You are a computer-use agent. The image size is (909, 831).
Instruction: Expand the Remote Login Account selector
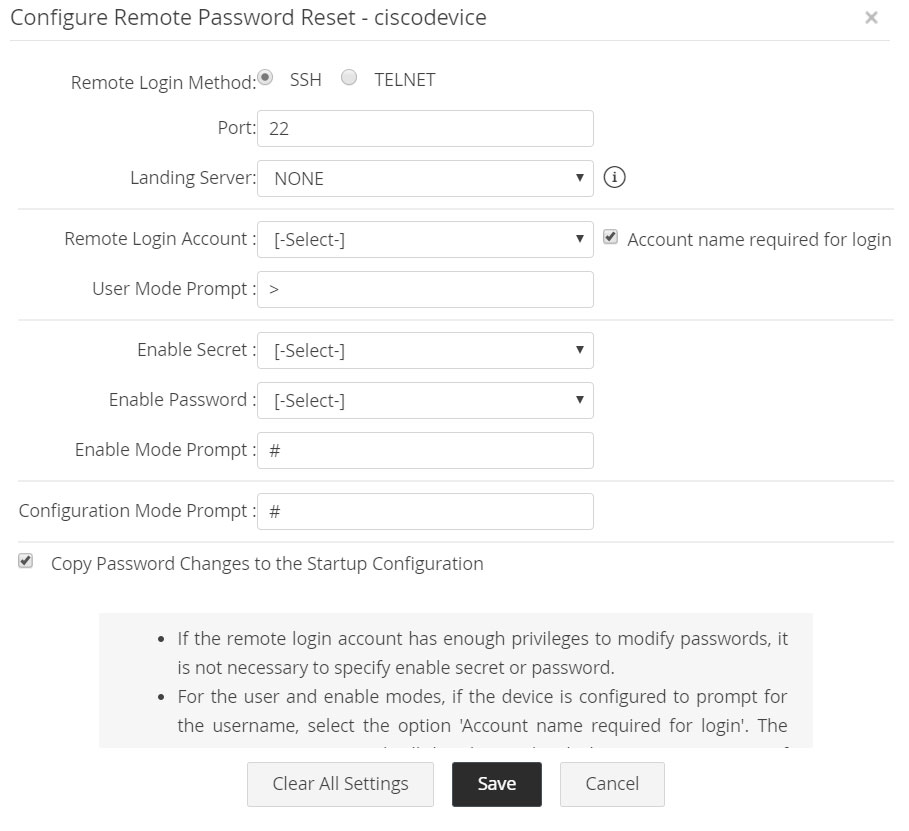(x=425, y=239)
